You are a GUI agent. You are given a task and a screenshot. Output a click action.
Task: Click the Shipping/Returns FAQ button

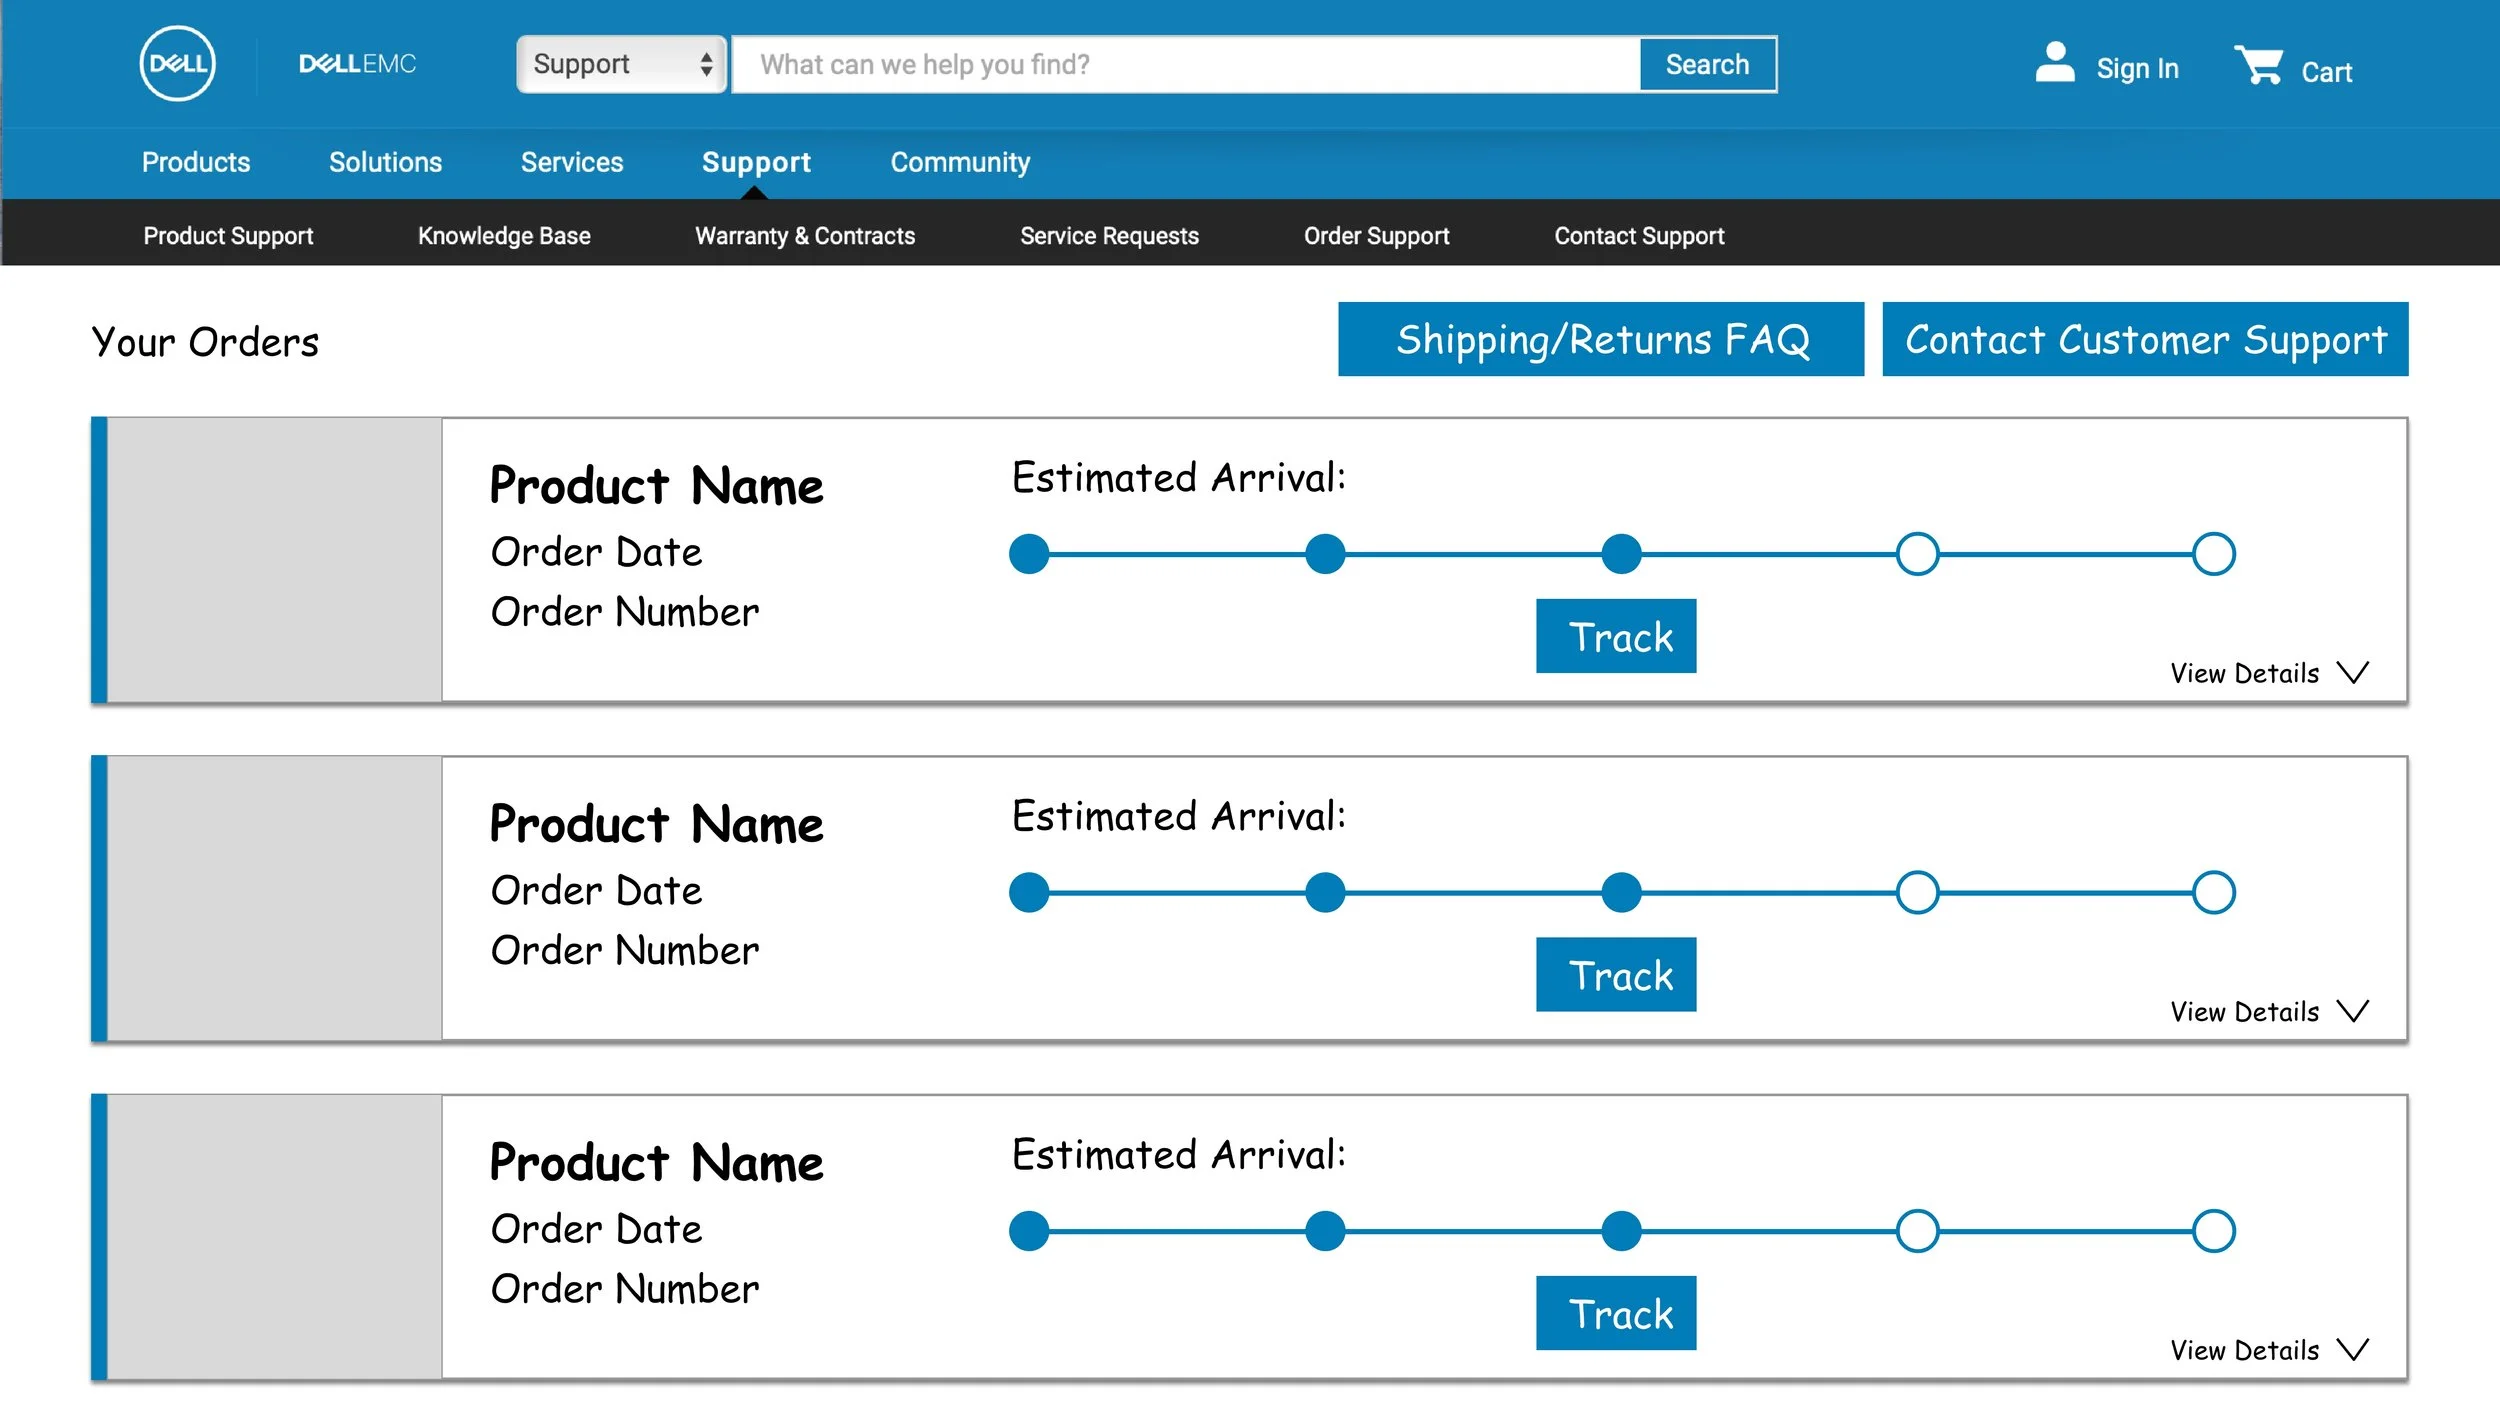[1601, 340]
